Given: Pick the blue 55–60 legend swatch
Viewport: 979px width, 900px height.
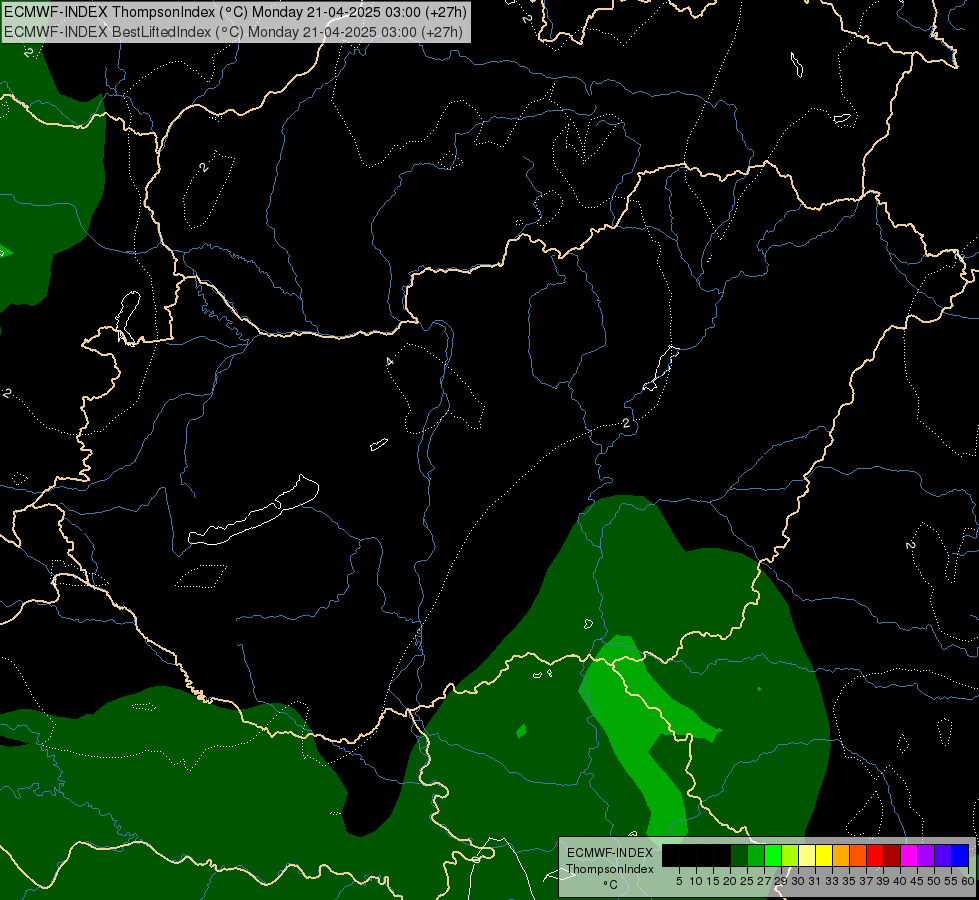Looking at the screenshot, I should coord(960,856).
